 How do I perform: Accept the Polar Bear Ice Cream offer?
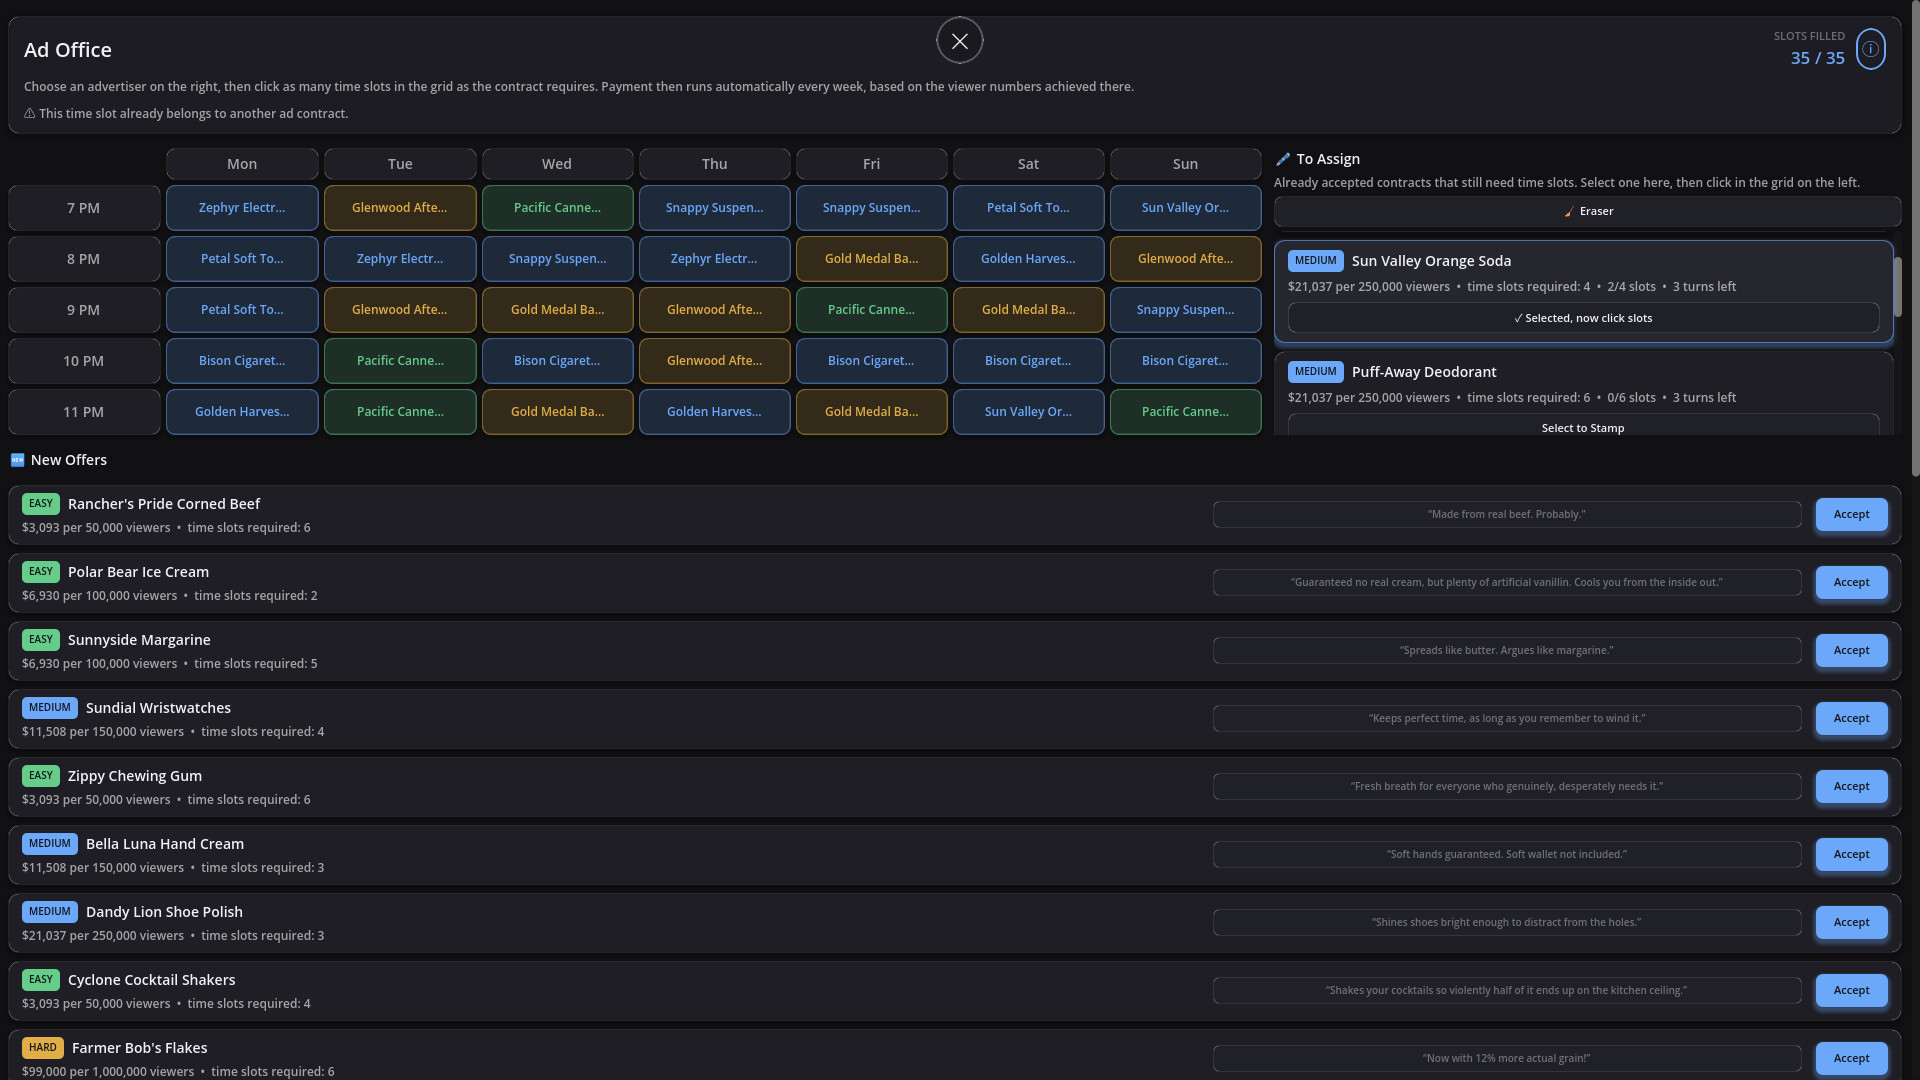point(1851,582)
